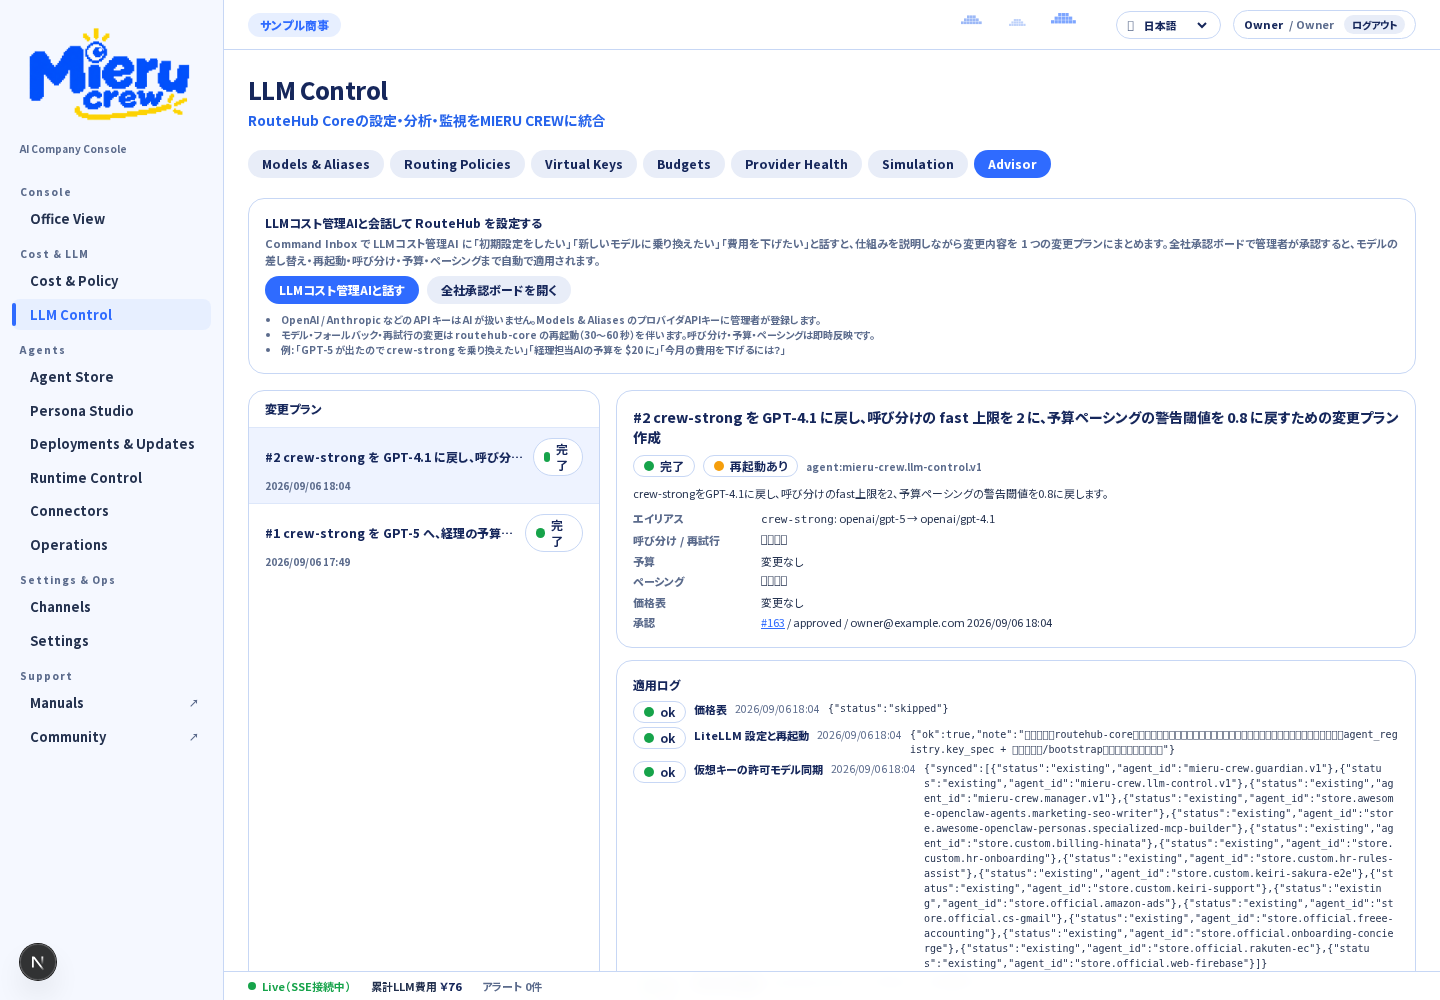Click the alias value openai/gpt-5 → openai/gpt-4.1
This screenshot has width=1440, height=1000.
click(x=917, y=519)
